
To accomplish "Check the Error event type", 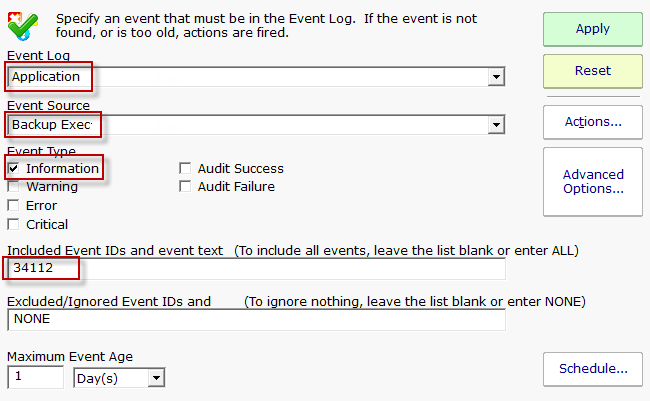I will tap(13, 206).
